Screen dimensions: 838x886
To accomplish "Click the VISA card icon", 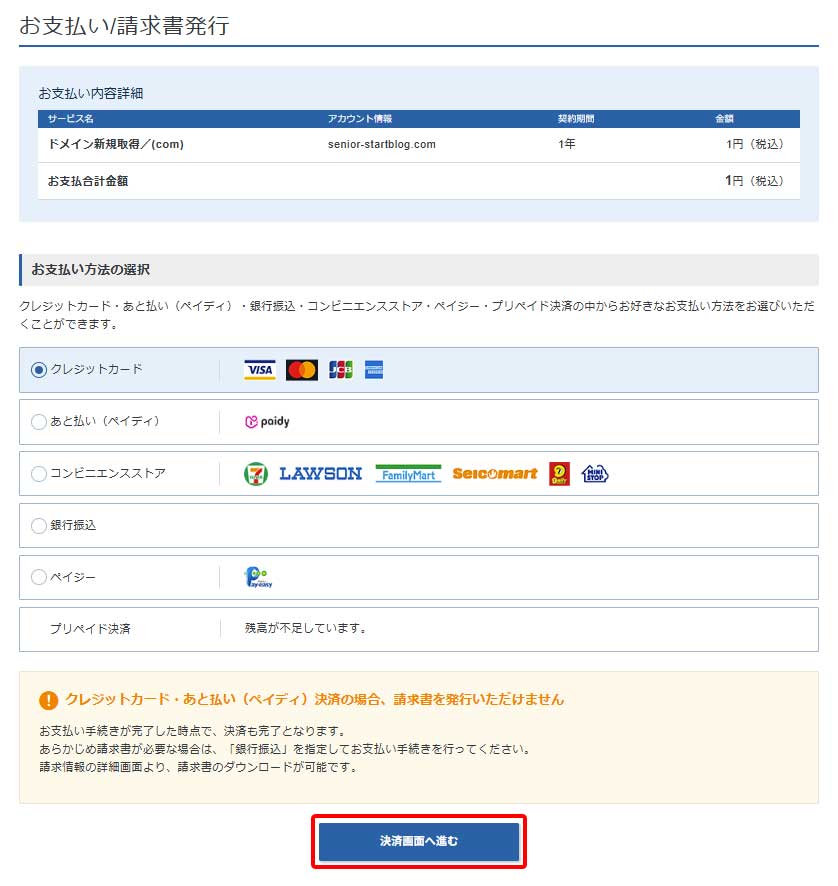I will (x=259, y=370).
